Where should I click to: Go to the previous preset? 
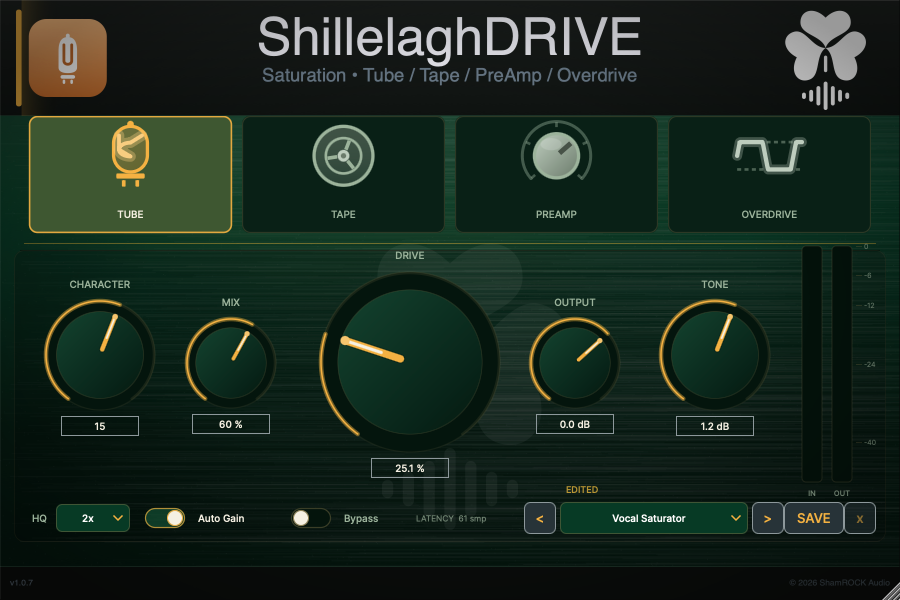[x=540, y=518]
